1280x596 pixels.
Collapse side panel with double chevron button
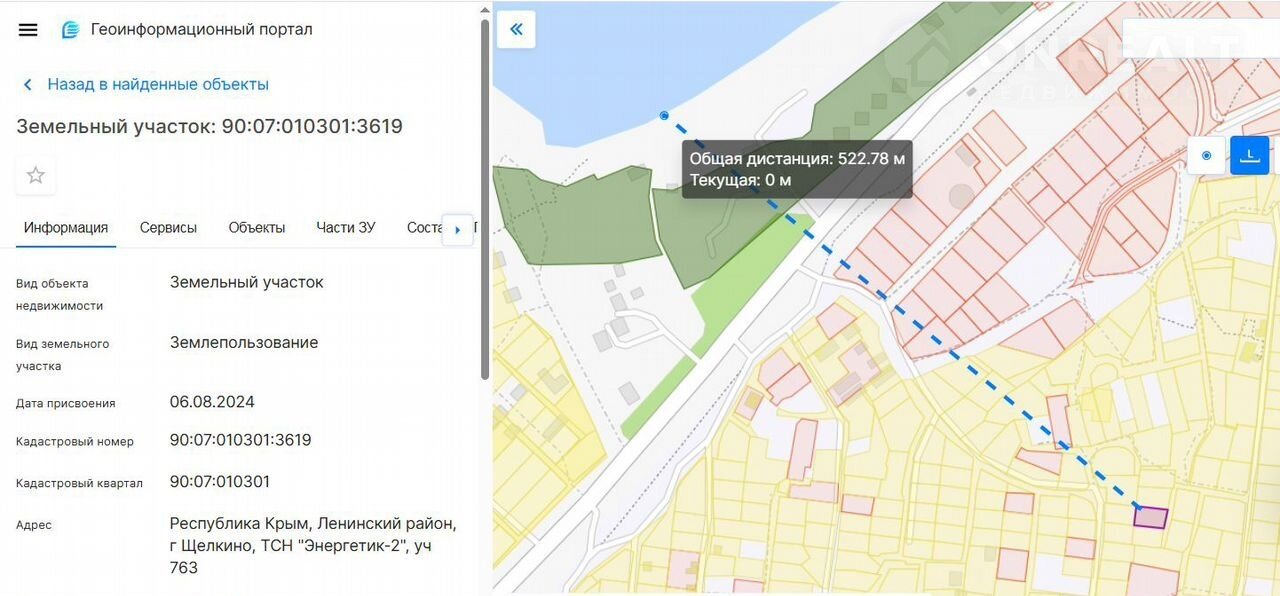[x=516, y=29]
